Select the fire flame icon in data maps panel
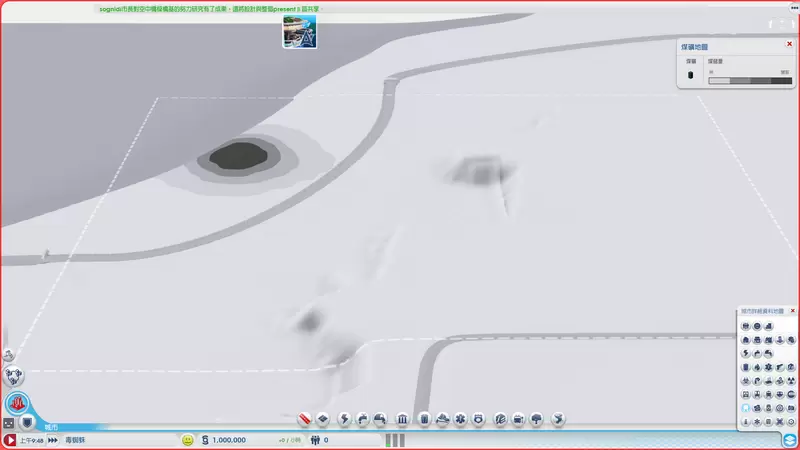The width and height of the screenshot is (800, 450). click(x=757, y=367)
